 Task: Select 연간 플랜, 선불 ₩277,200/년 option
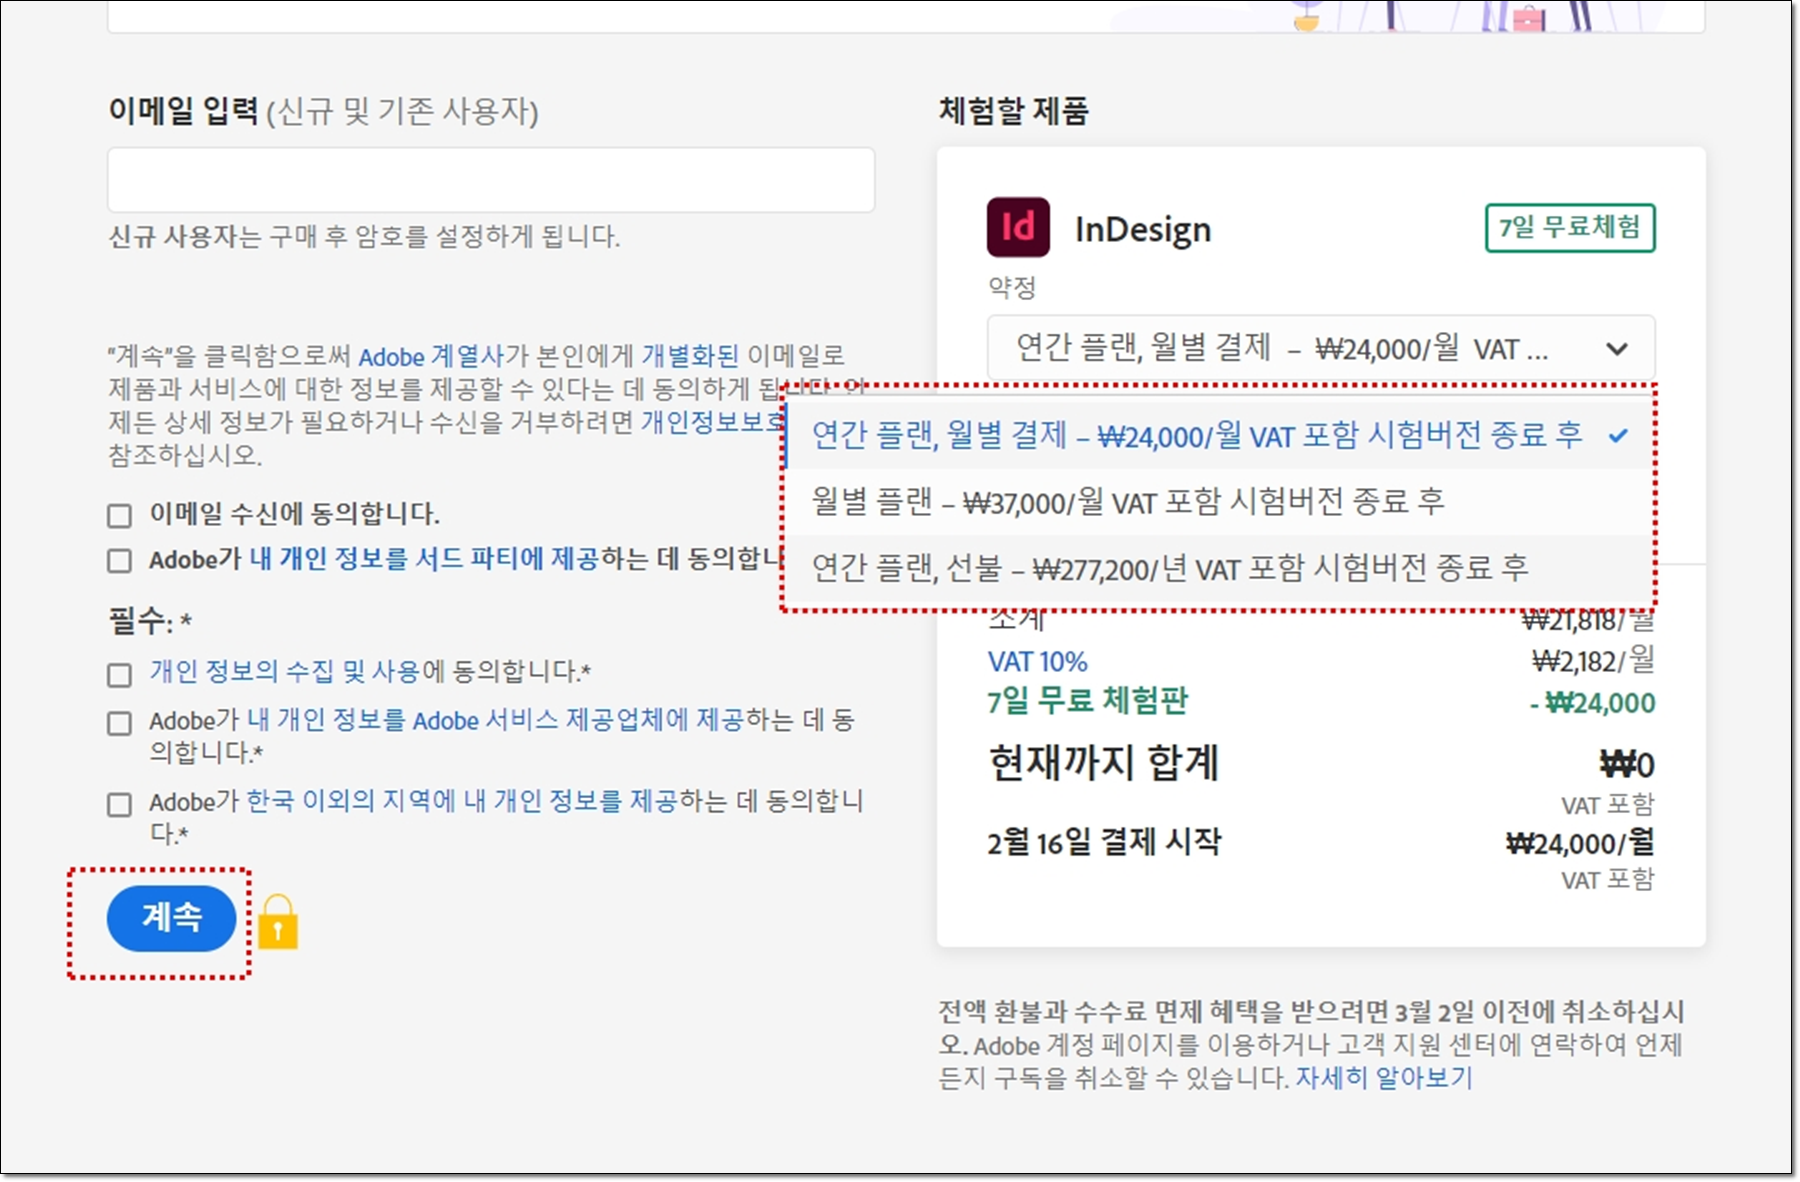[1218, 568]
